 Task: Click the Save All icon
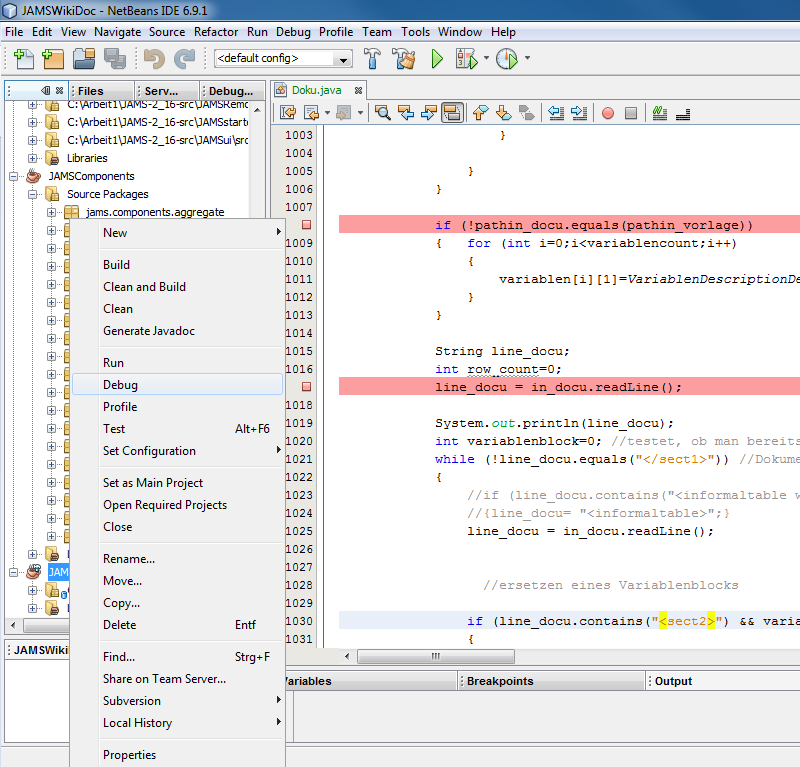coord(117,59)
